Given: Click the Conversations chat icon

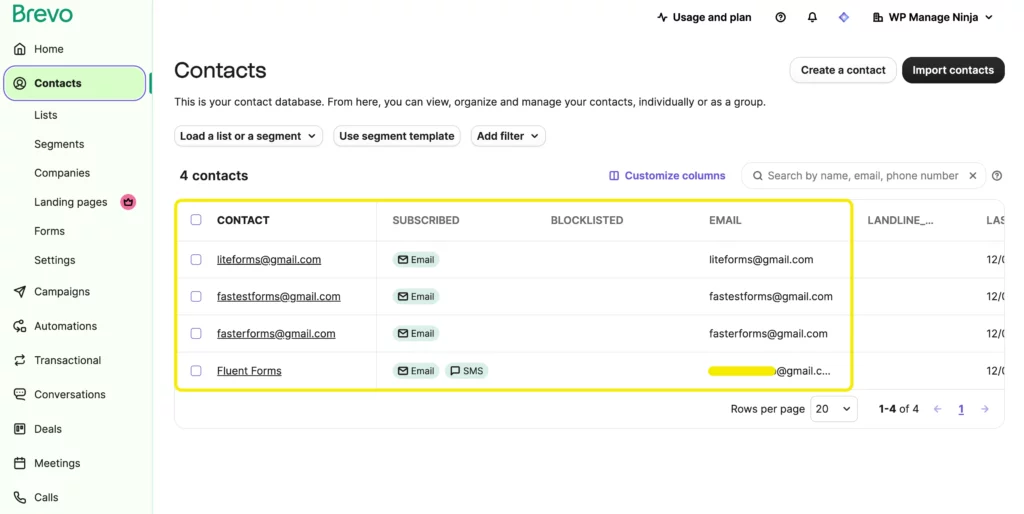Looking at the screenshot, I should pos(20,394).
